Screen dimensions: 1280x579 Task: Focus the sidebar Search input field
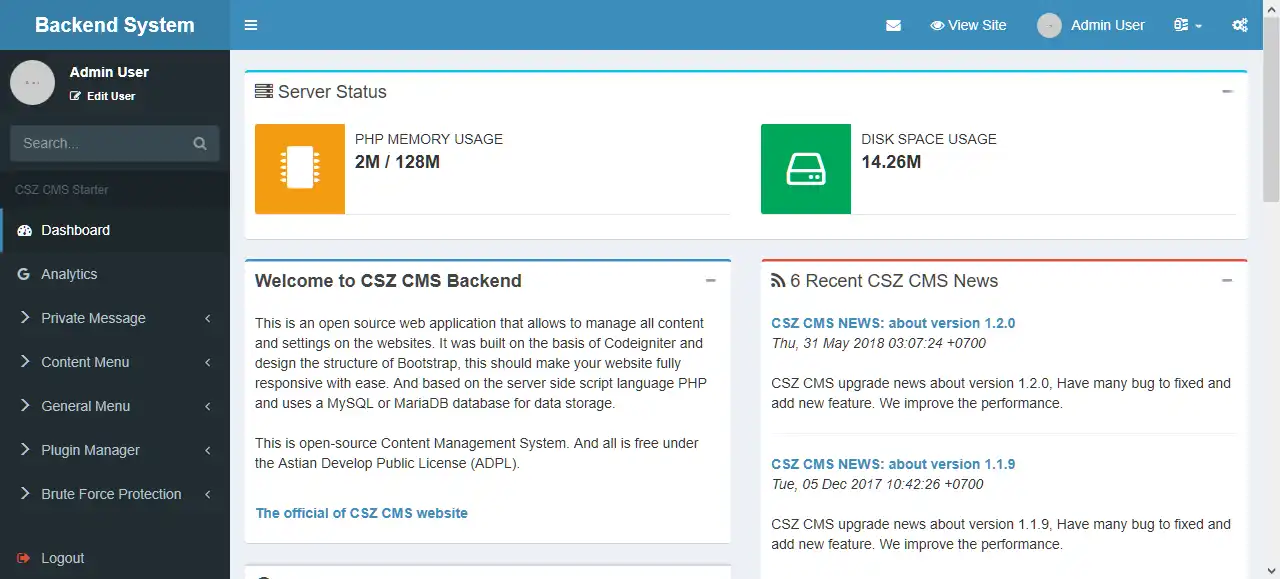pos(100,143)
